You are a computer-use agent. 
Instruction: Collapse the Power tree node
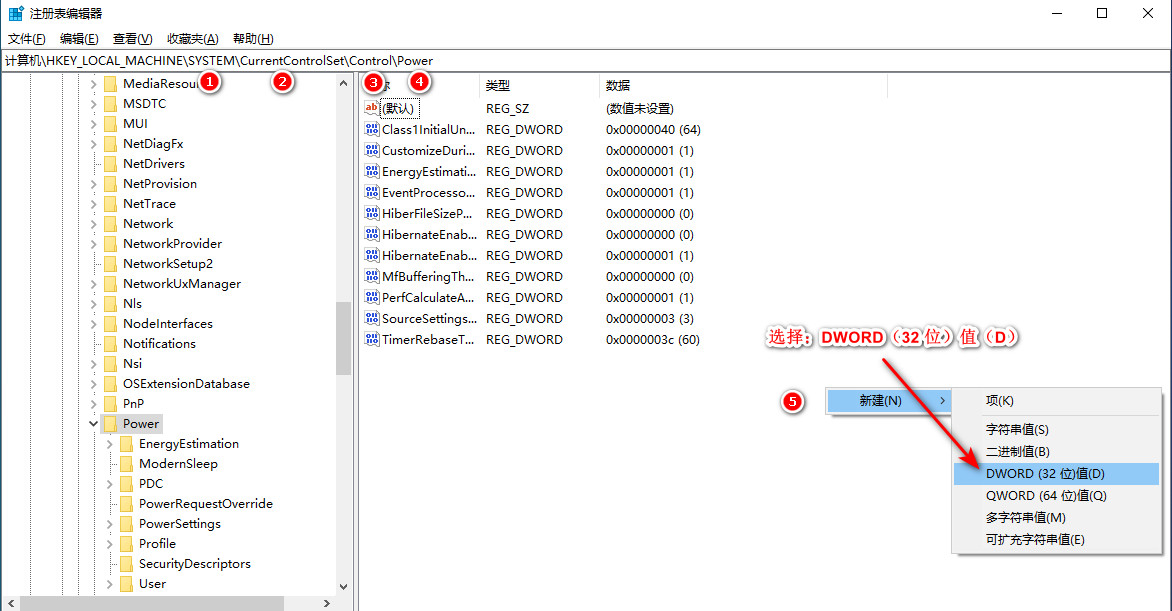click(x=93, y=424)
